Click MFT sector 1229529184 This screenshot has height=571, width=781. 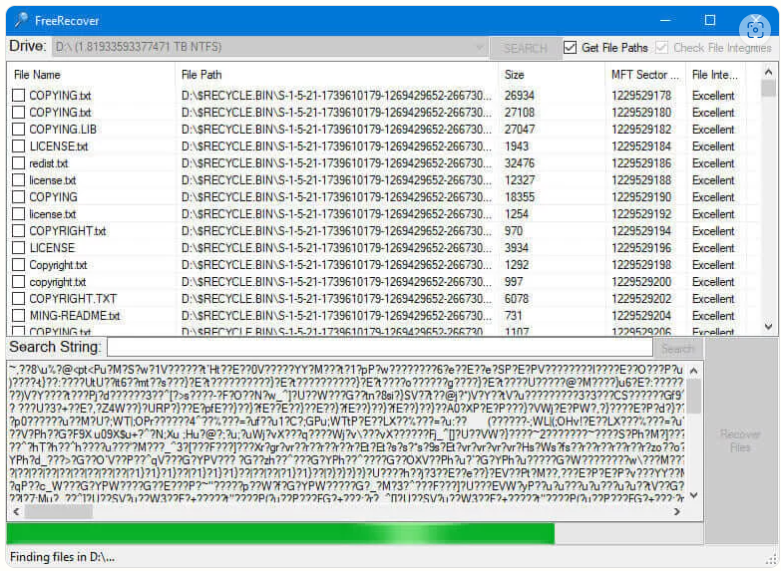tap(641, 146)
